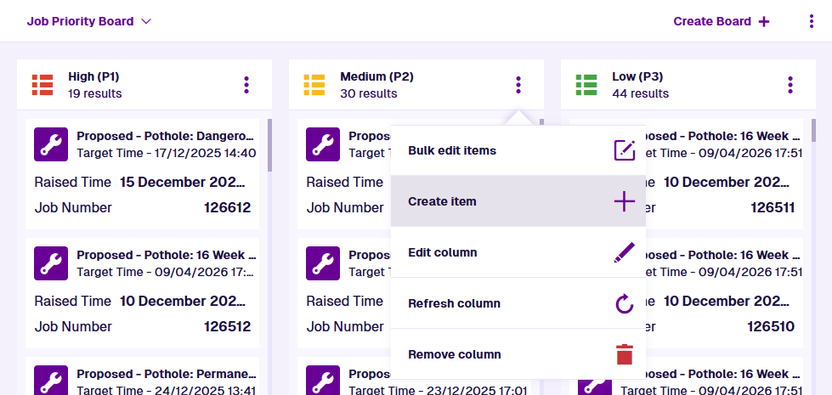The height and width of the screenshot is (395, 832).
Task: Click Create Board button
Action: tap(721, 21)
